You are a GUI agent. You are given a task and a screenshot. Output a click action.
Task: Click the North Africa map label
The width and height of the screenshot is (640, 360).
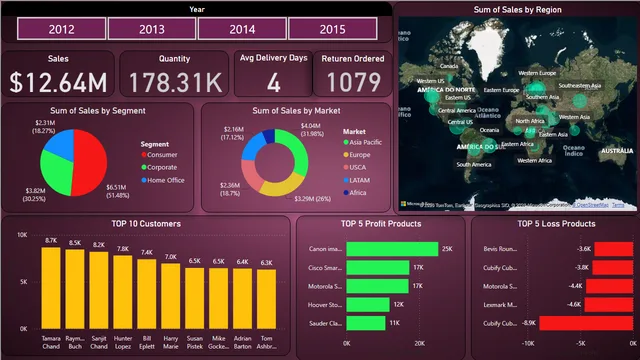click(x=530, y=121)
